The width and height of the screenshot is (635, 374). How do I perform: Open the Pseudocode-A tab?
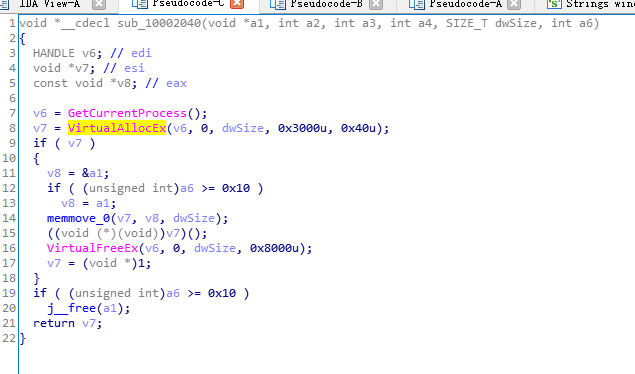(465, 4)
